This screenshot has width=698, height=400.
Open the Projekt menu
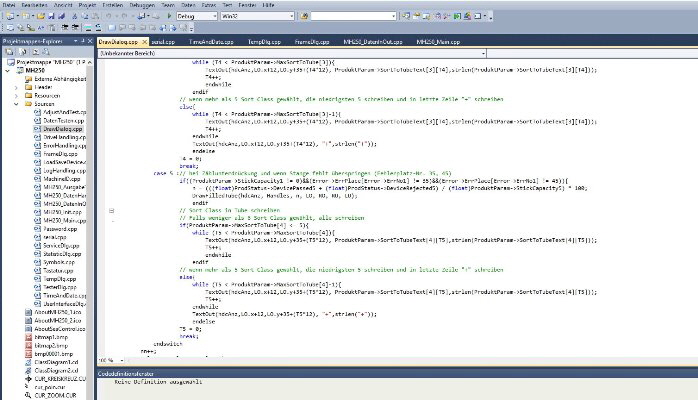pyautogui.click(x=87, y=5)
